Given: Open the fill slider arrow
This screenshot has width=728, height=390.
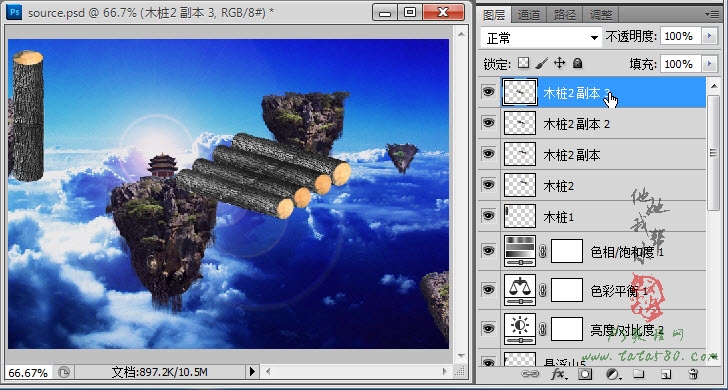Looking at the screenshot, I should (x=709, y=63).
